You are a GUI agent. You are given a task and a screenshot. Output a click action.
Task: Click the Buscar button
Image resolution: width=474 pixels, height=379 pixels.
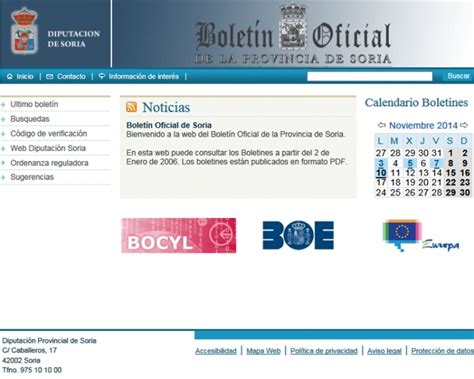(x=458, y=76)
